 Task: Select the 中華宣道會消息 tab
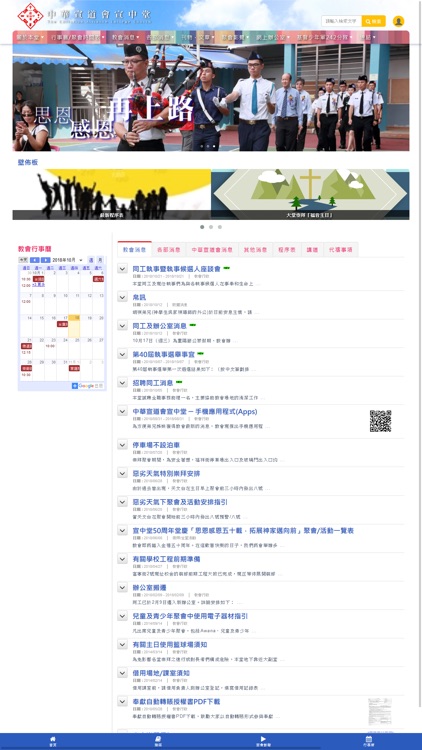click(211, 250)
